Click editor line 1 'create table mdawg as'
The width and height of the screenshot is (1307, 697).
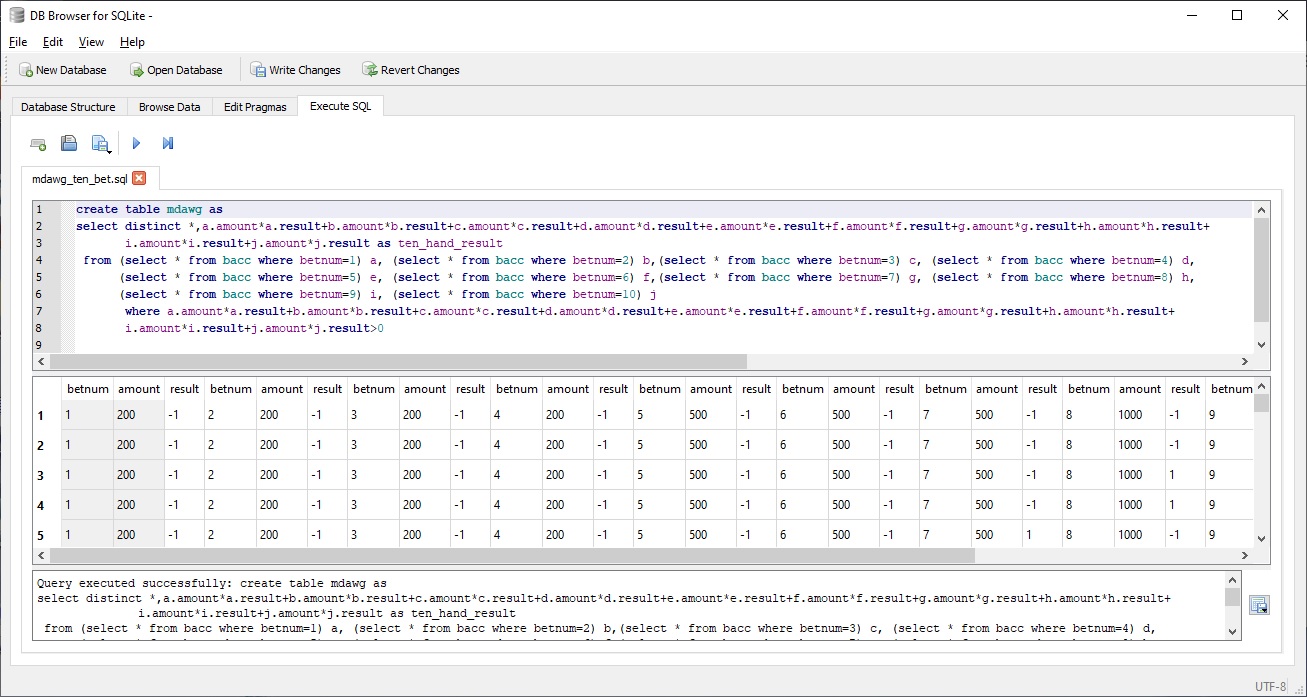[x=149, y=210]
